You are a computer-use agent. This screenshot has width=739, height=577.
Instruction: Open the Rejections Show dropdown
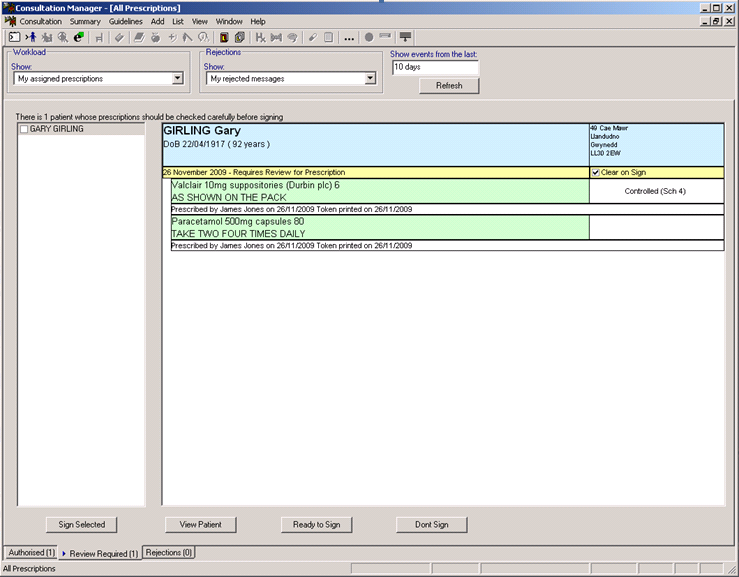(x=370, y=78)
